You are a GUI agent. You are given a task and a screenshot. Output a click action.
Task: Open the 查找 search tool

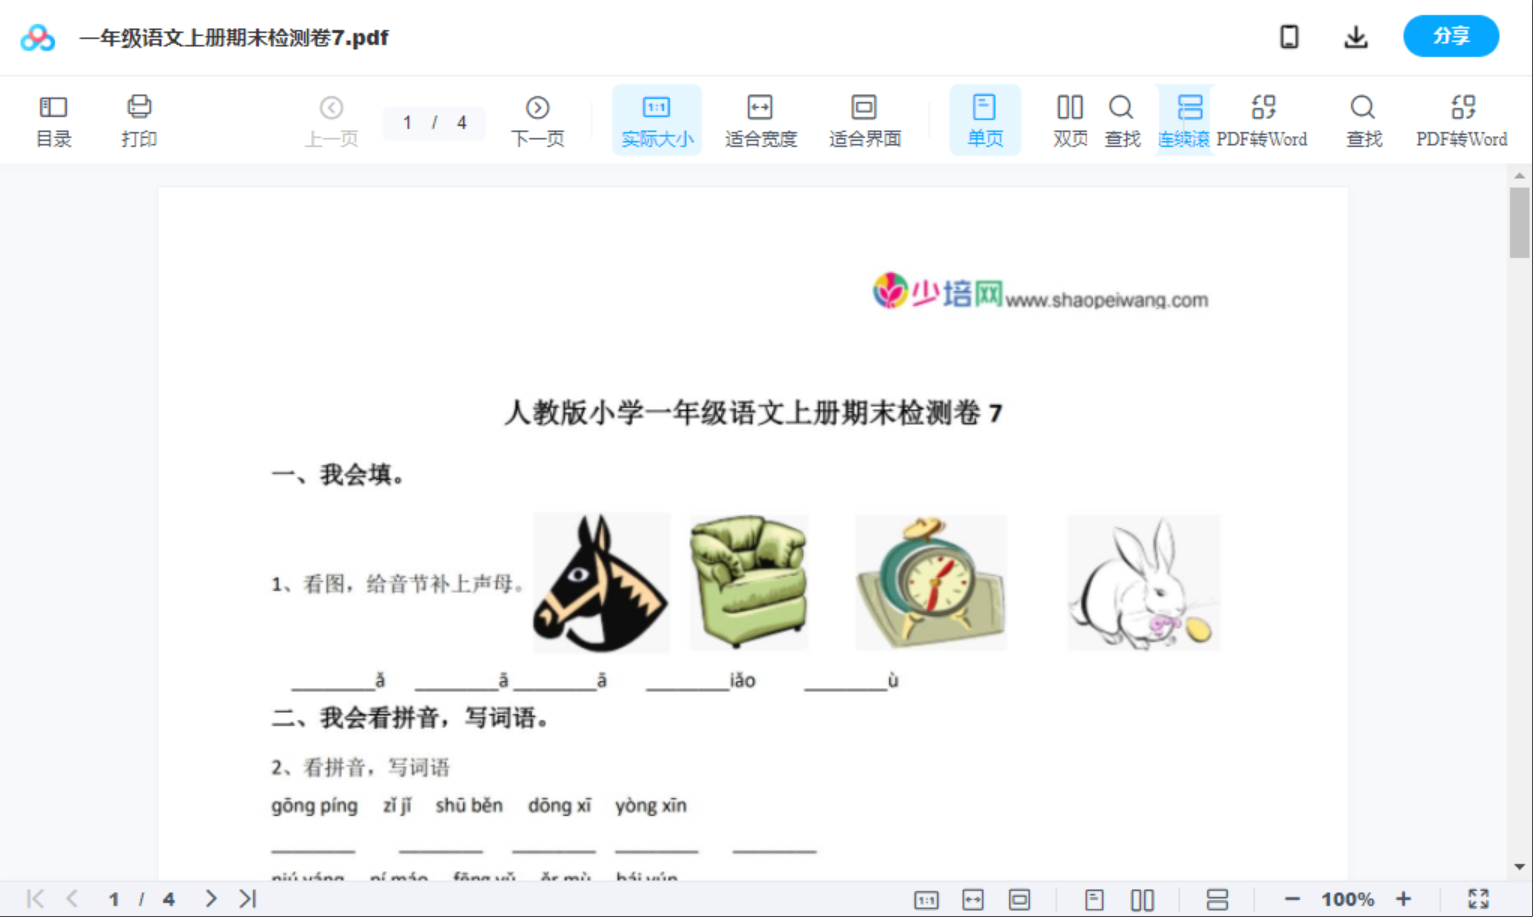coord(1122,119)
